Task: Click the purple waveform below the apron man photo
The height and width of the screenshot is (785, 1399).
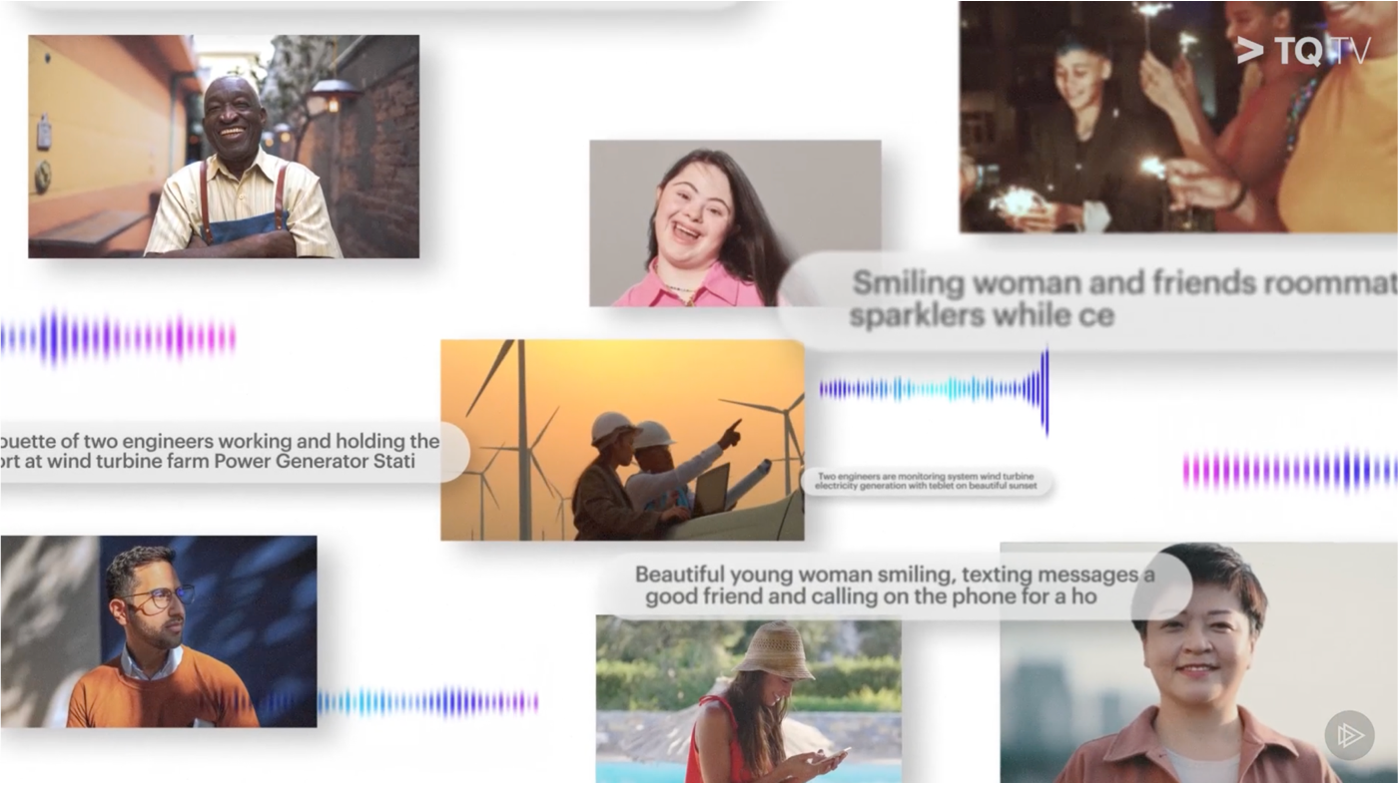Action: pyautogui.click(x=118, y=338)
